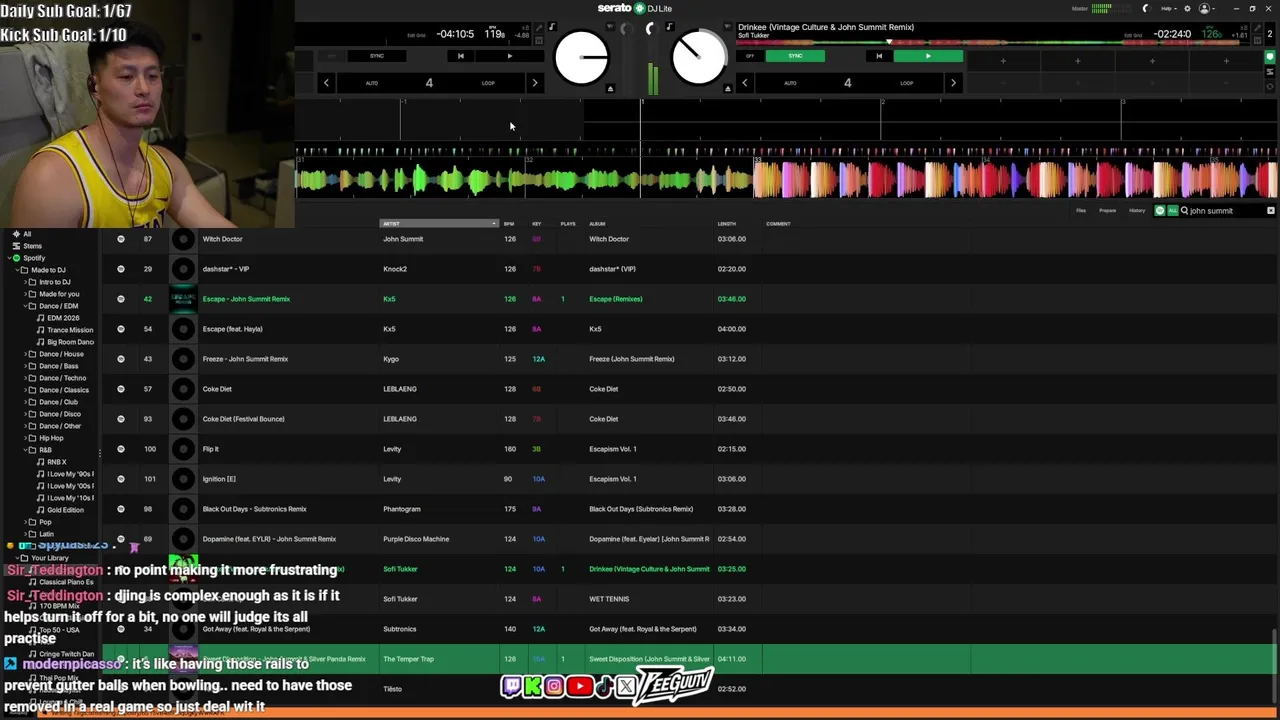
Task: Expand Dance / House folder
Action: (24, 354)
